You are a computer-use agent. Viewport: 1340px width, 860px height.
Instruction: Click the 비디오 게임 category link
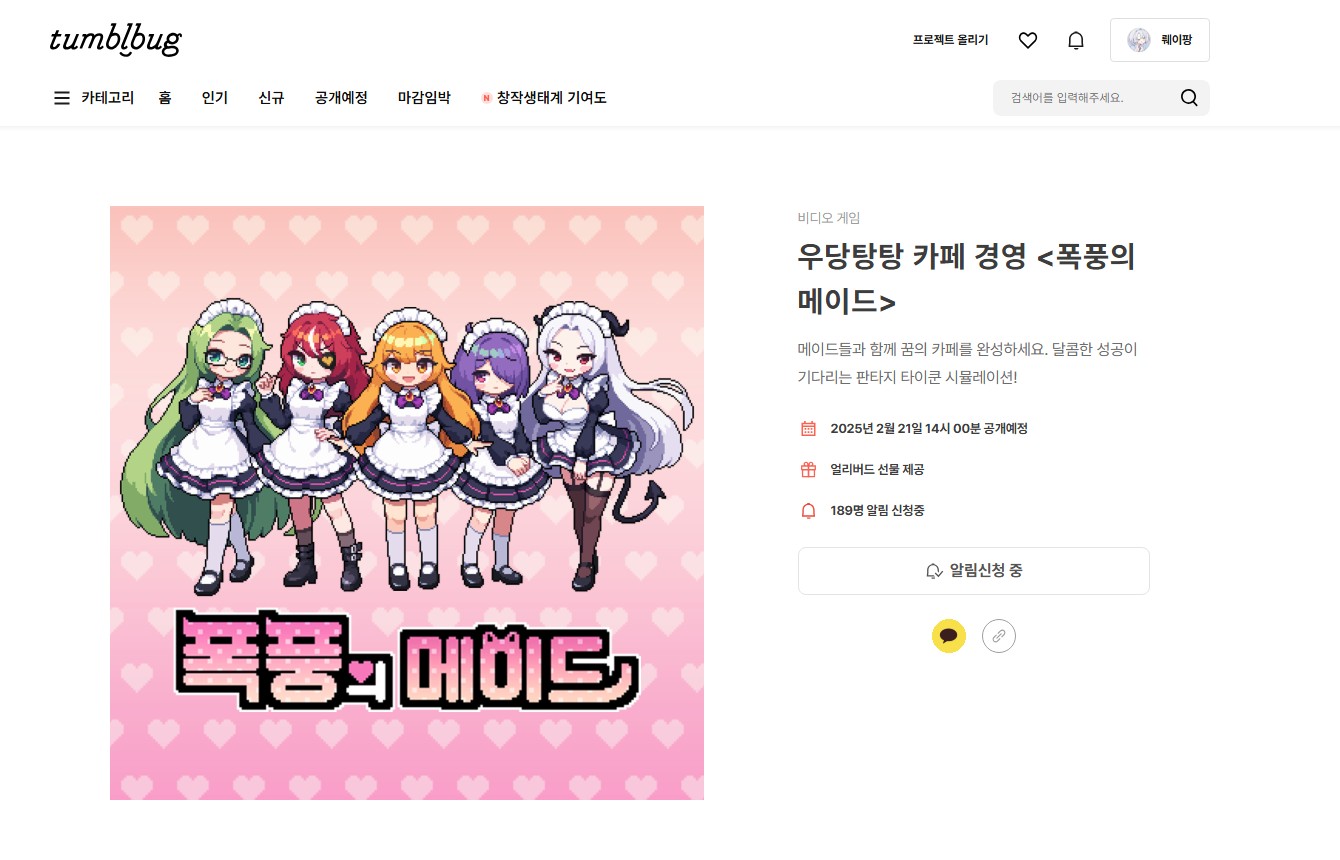click(828, 218)
